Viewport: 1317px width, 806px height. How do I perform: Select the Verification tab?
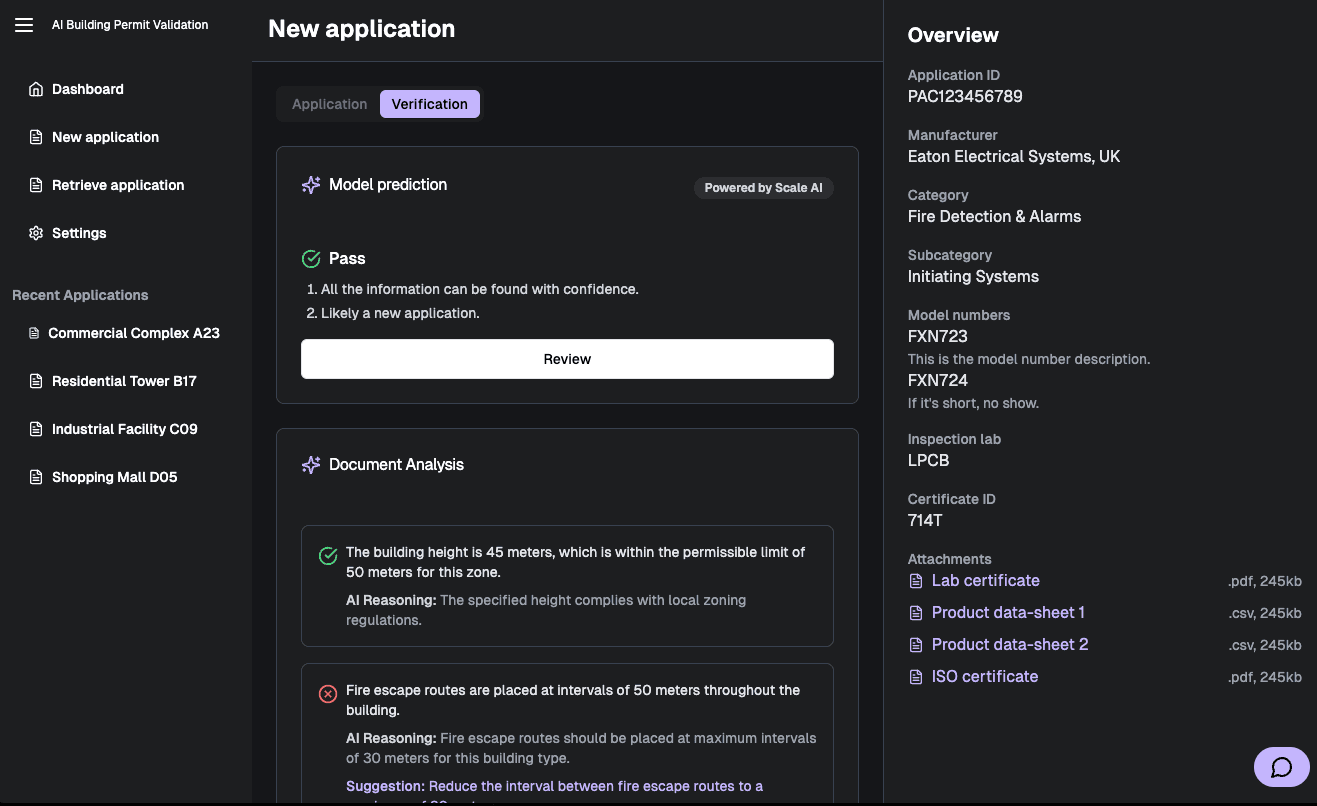coord(429,104)
